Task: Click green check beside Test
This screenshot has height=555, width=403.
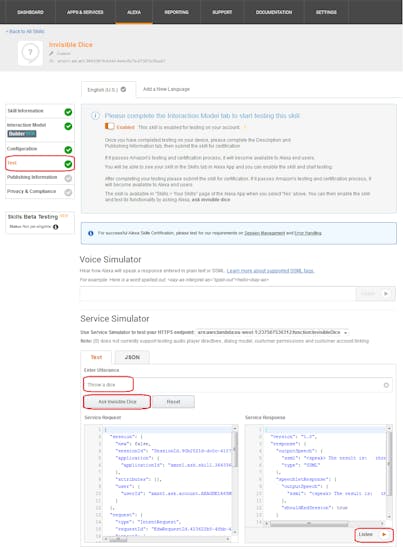Action: pos(68,164)
